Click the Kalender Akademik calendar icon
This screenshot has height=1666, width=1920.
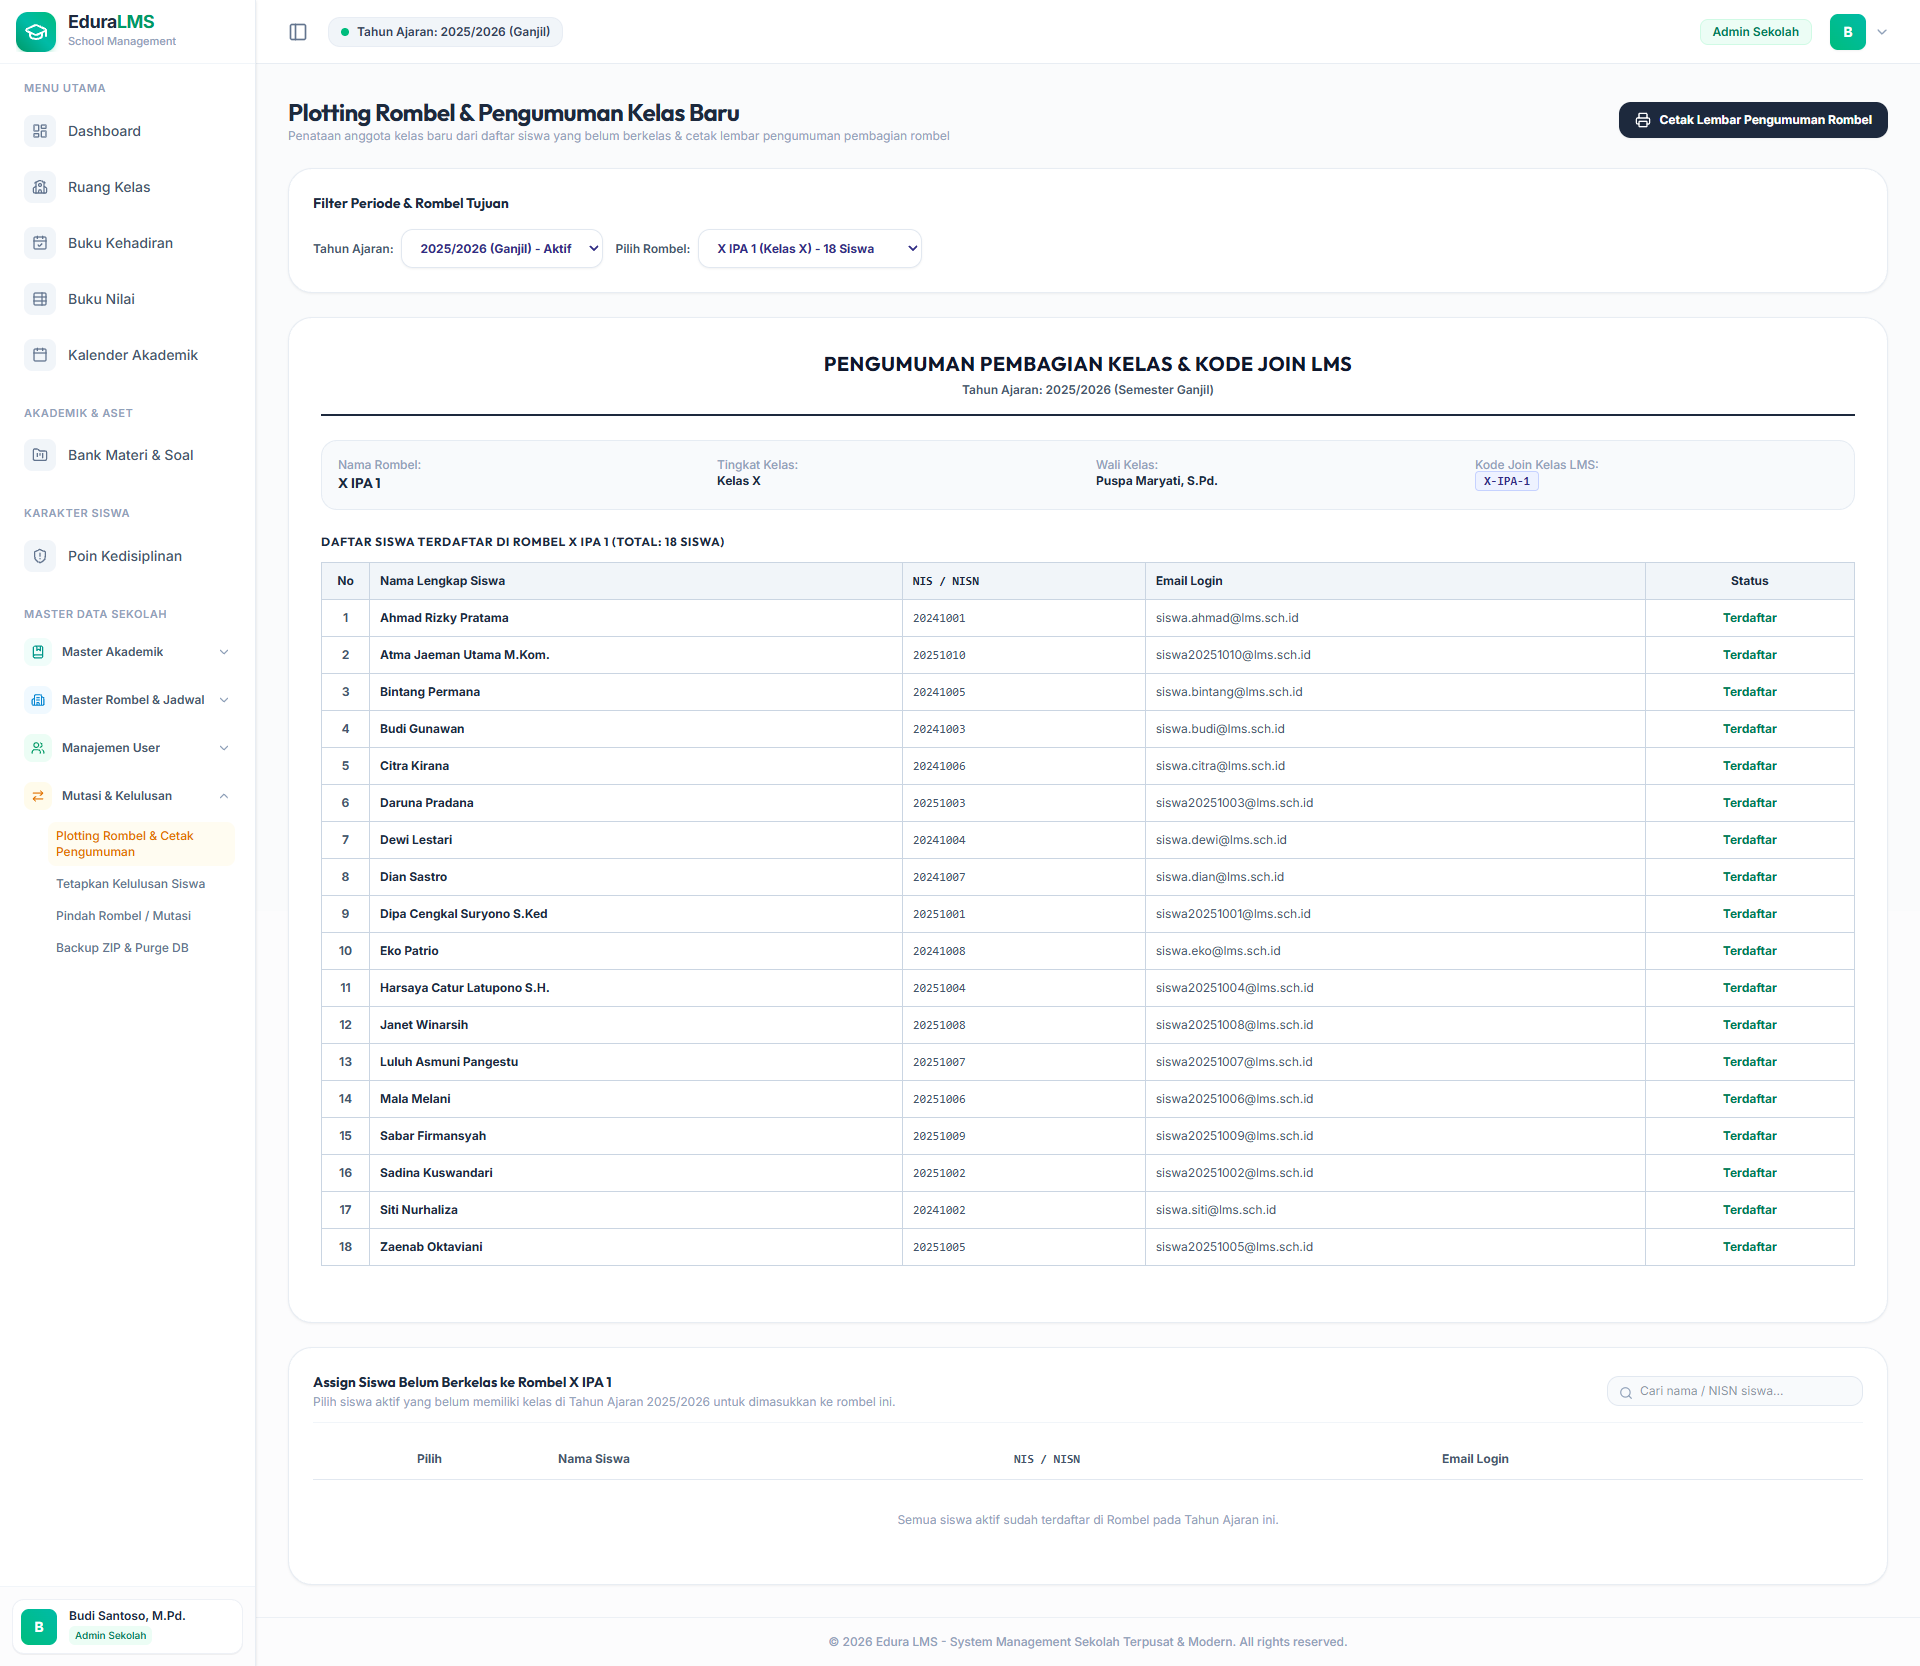[x=40, y=355]
